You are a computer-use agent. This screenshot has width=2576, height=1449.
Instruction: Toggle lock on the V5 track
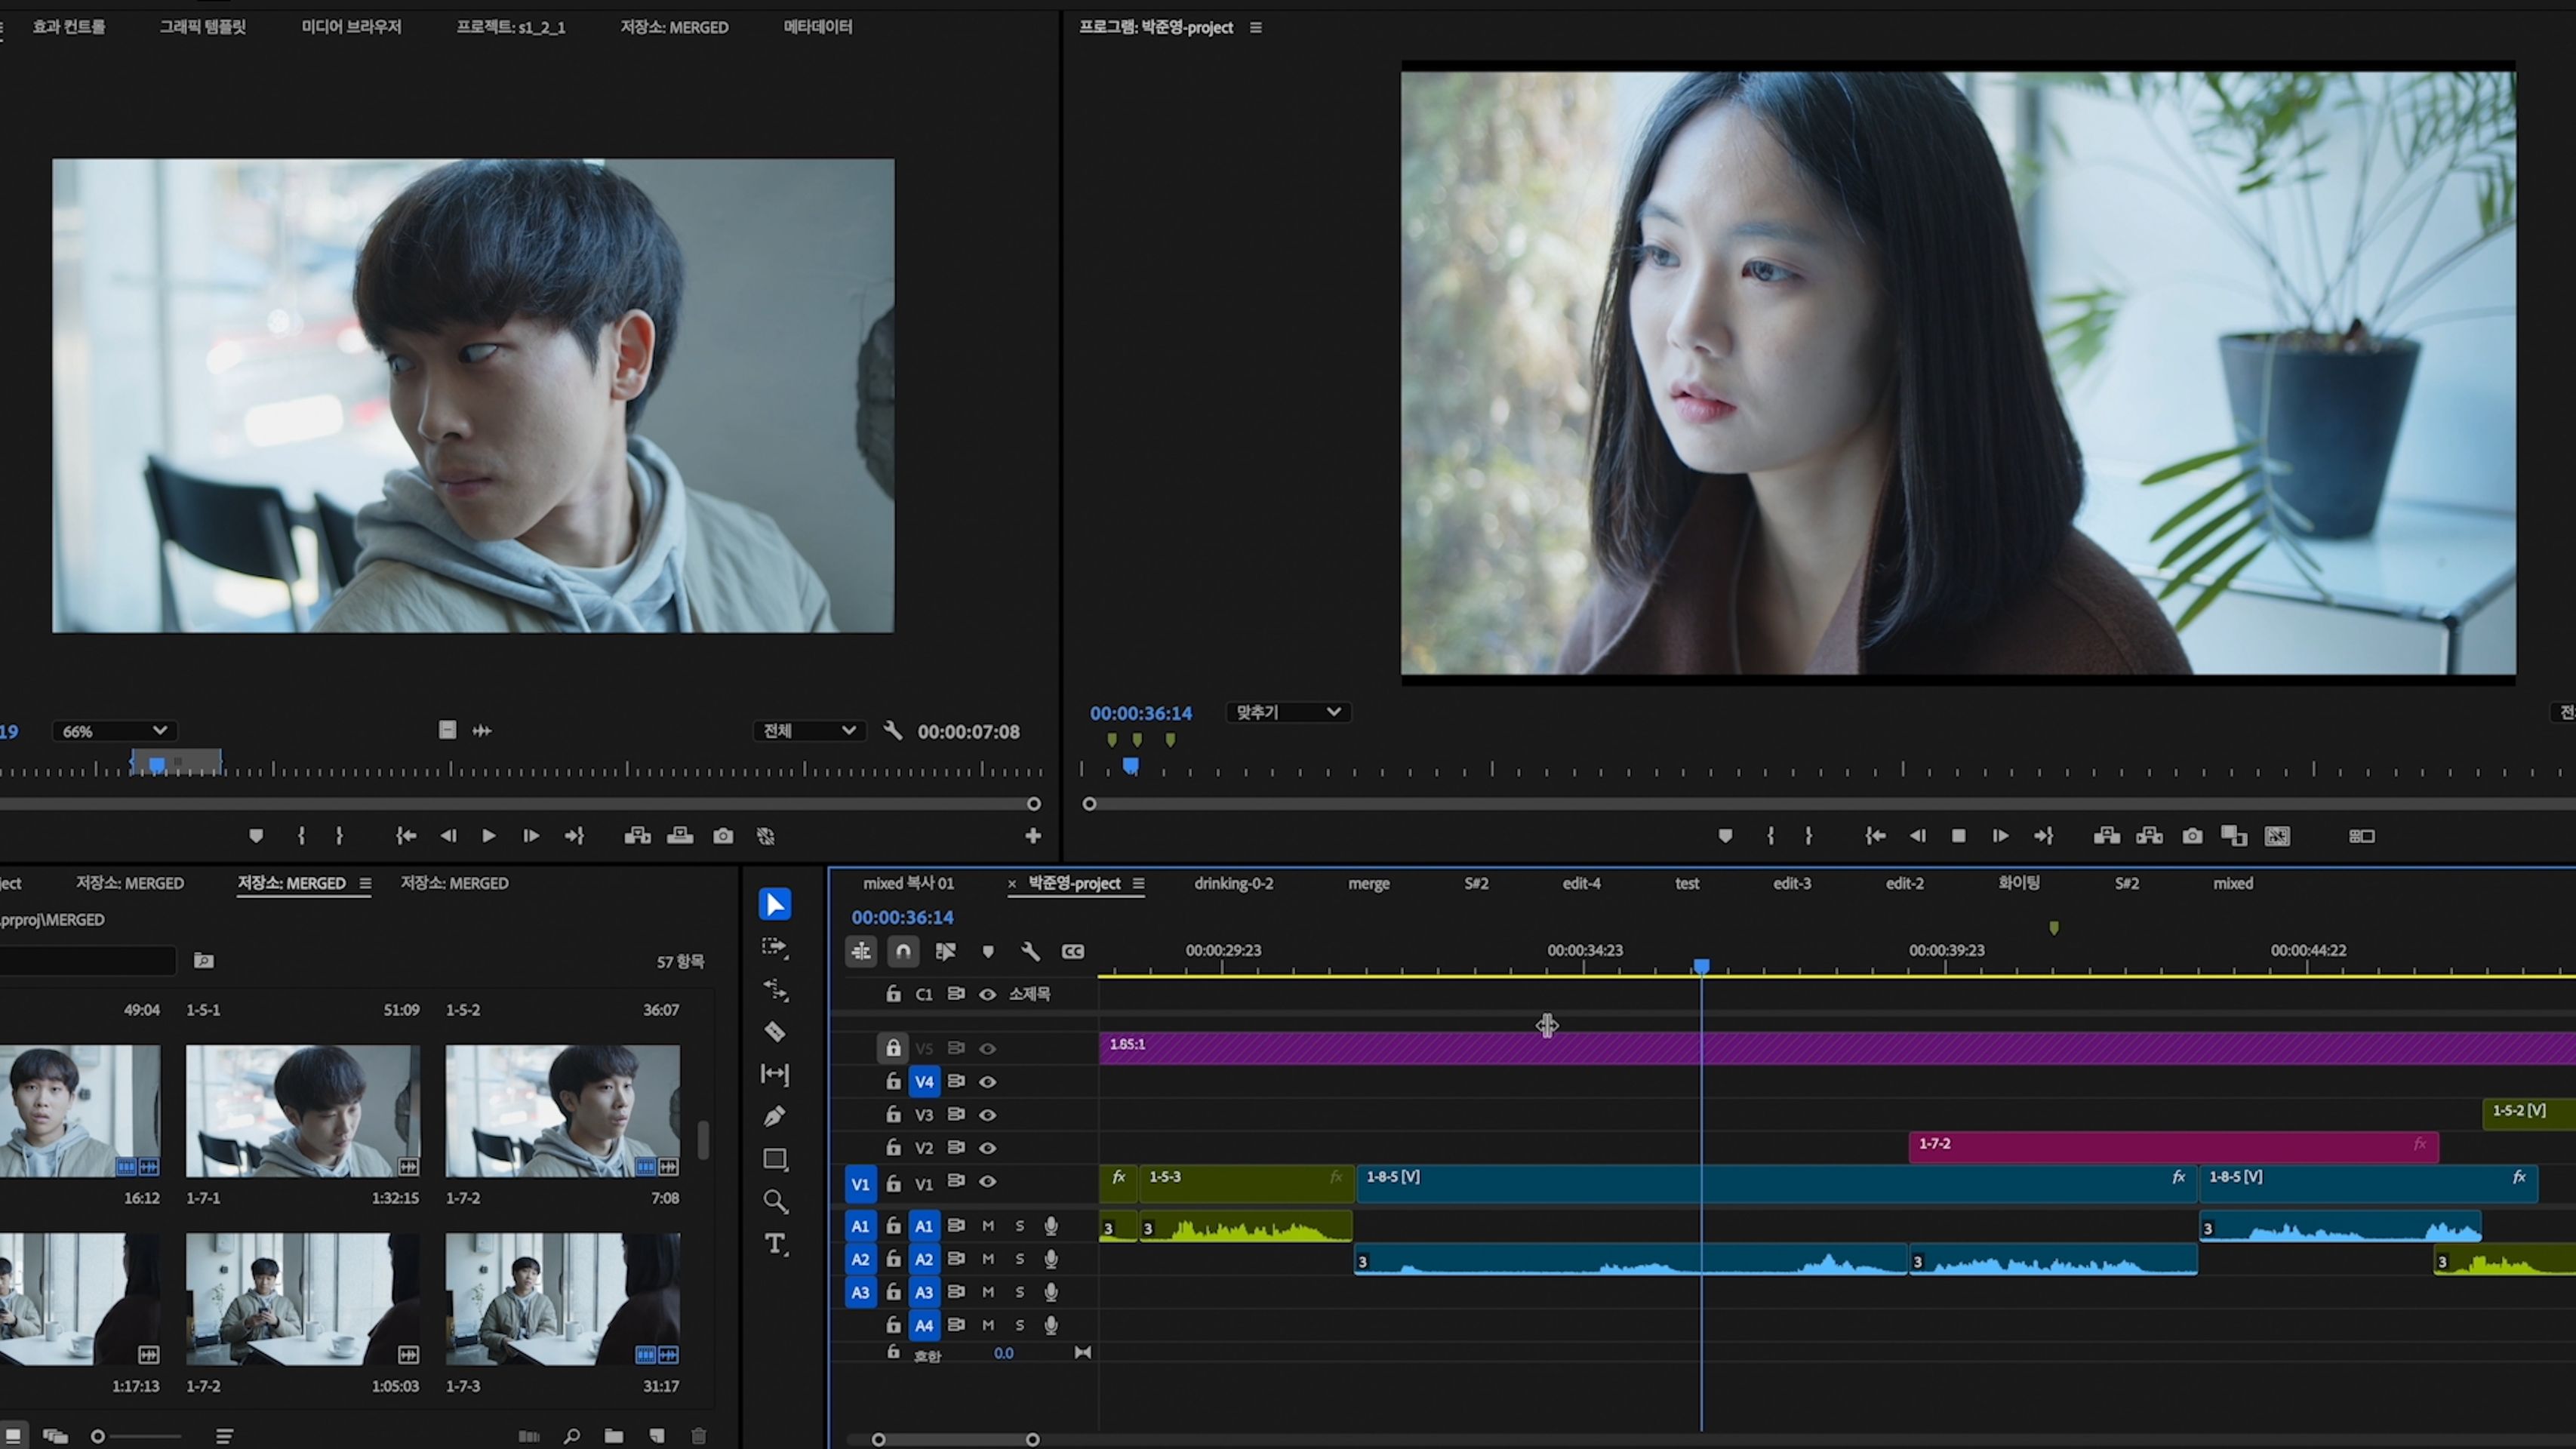pos(893,1048)
